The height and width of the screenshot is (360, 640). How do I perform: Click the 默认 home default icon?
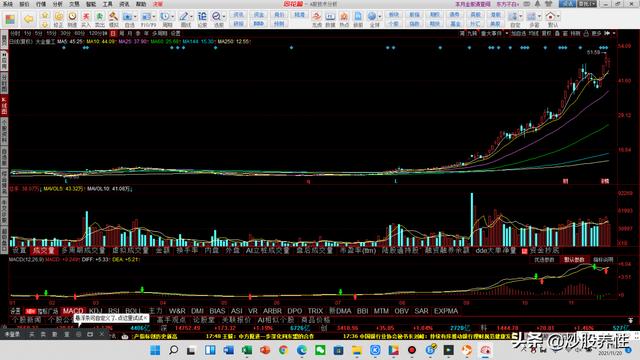pyautogui.click(x=550, y=16)
